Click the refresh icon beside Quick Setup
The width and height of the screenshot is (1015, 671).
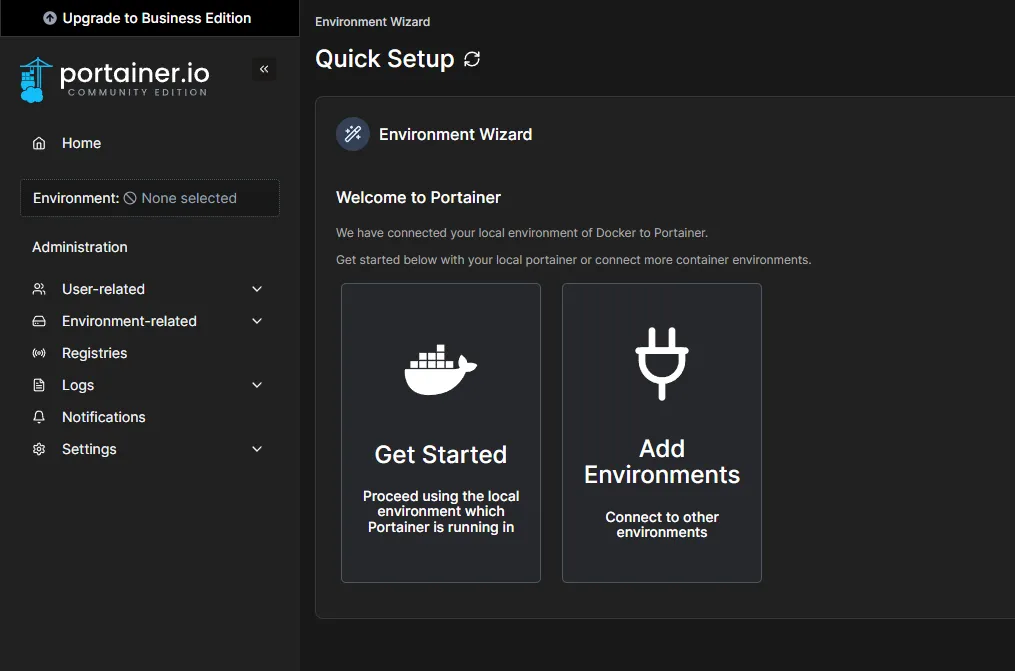tap(472, 59)
